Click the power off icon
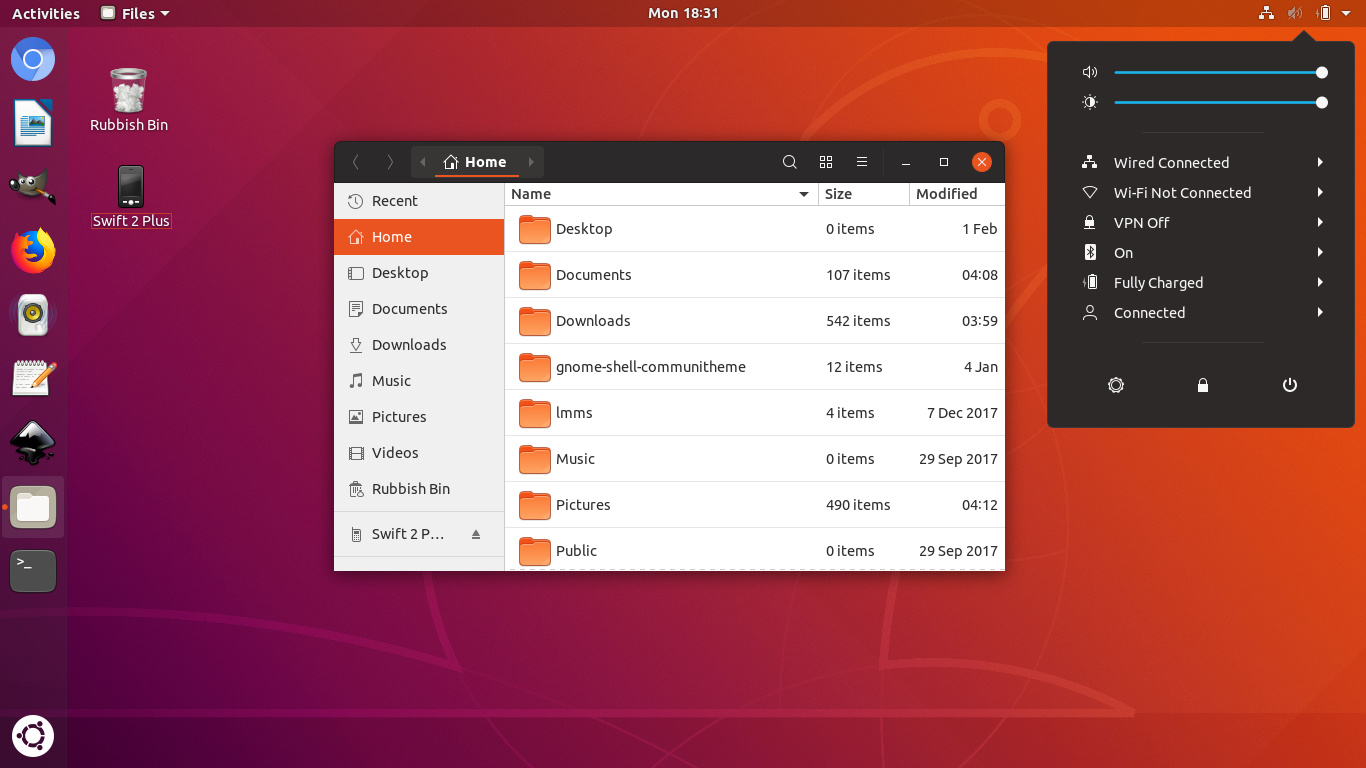Screen dimensions: 1366x768 [1290, 385]
